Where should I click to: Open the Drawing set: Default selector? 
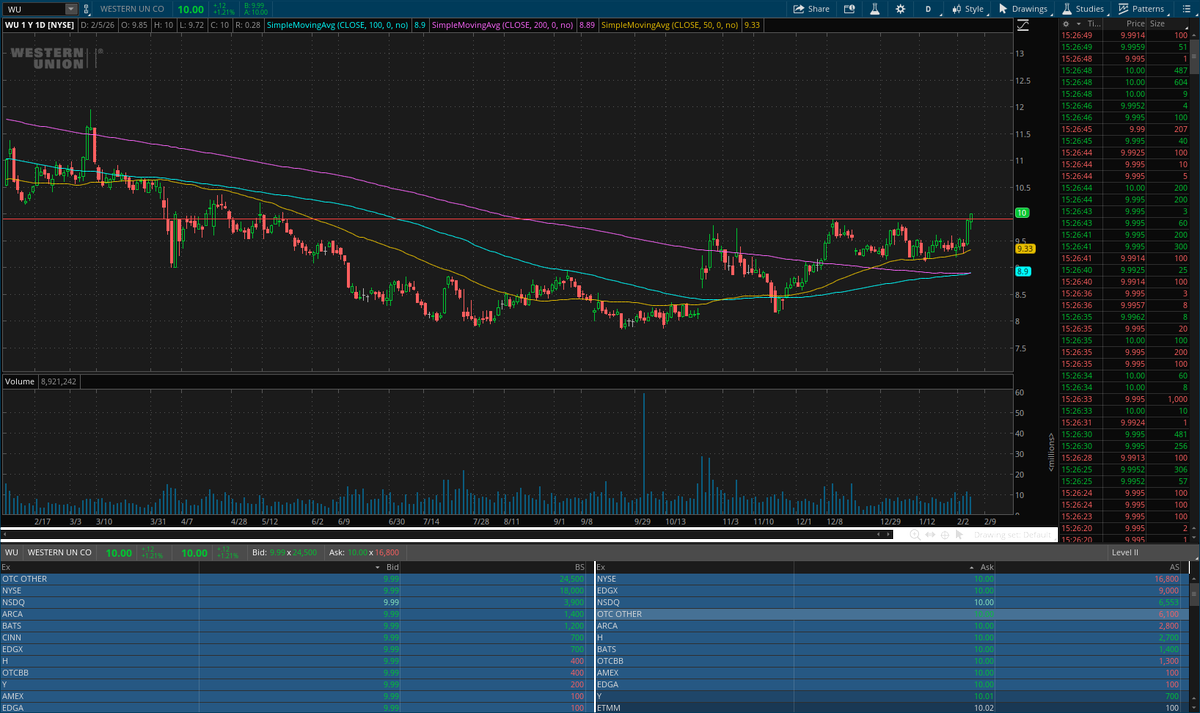point(1013,535)
